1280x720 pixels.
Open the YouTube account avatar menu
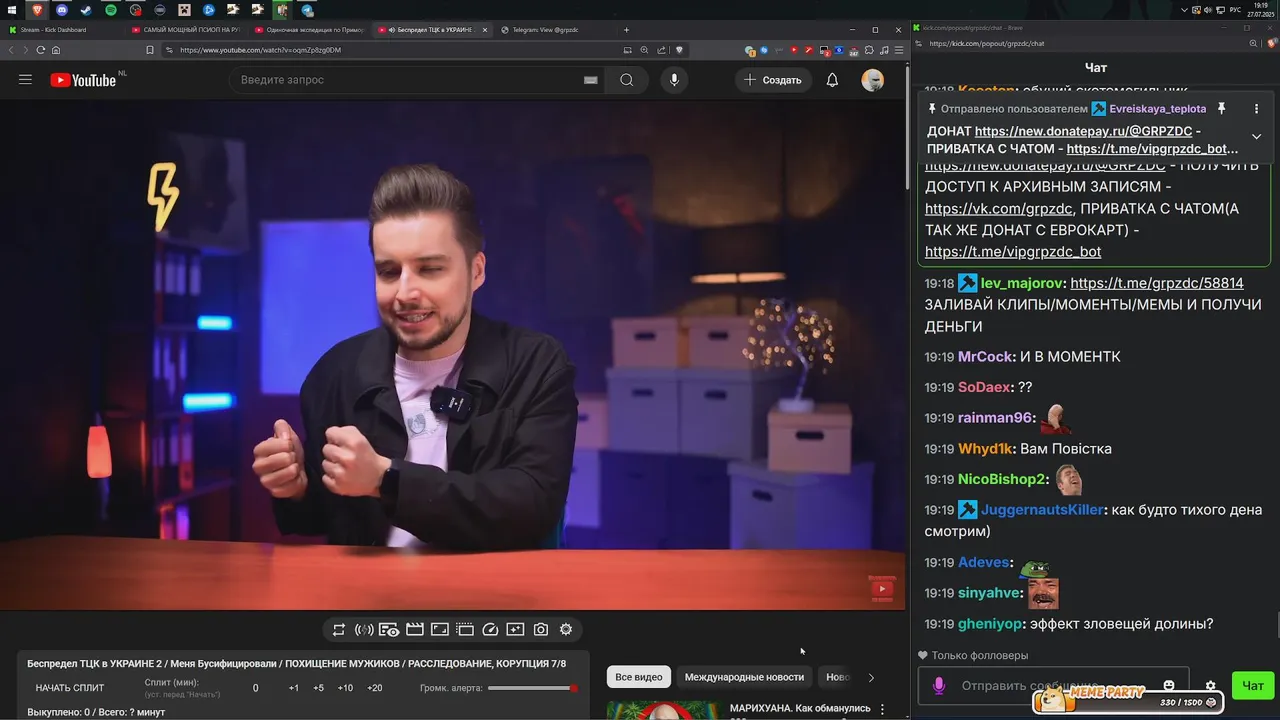[x=873, y=80]
